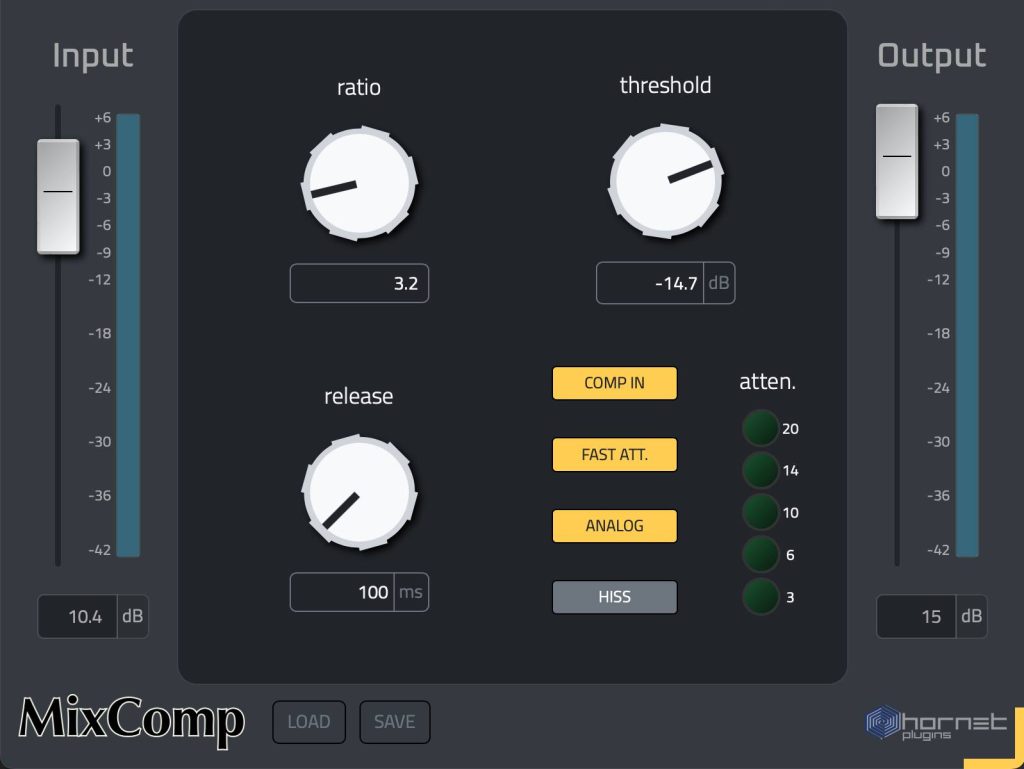
Task: Click the 20 dB attenuation LED
Action: pyautogui.click(x=760, y=429)
